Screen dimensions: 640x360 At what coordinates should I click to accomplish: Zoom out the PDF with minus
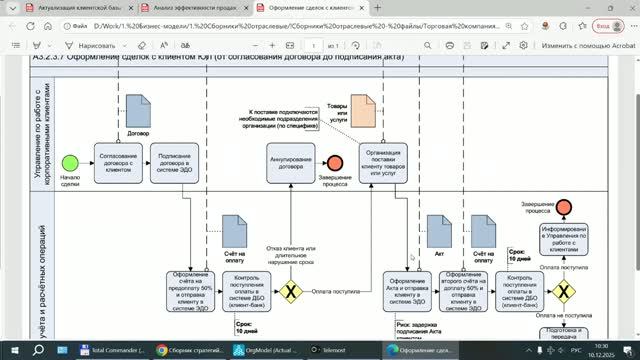(x=256, y=45)
